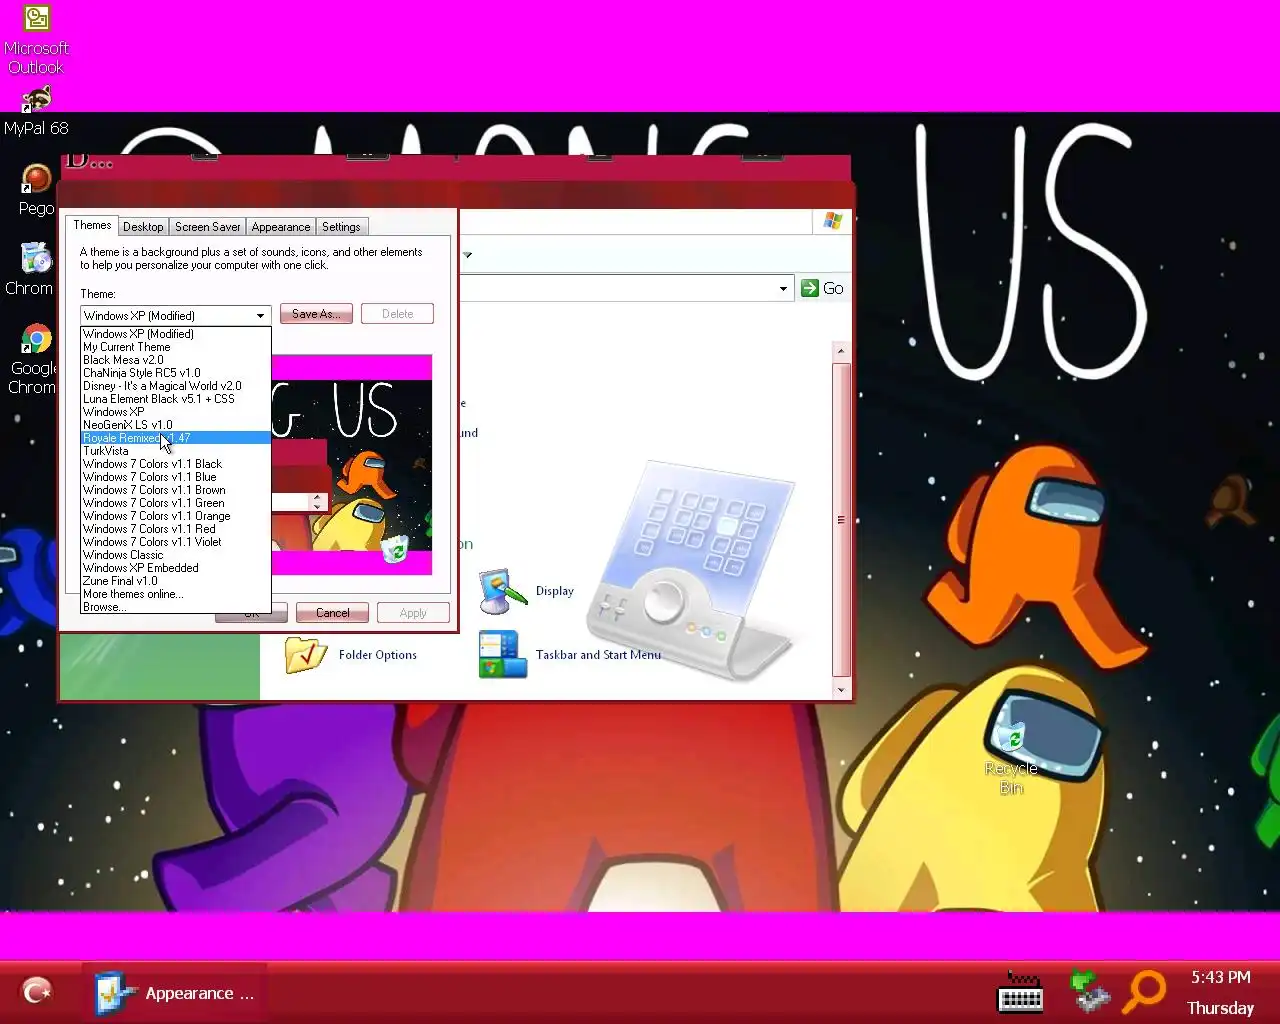1280x1024 pixels.
Task: Open MyPal 68 desktop shortcut
Action: coord(36,112)
